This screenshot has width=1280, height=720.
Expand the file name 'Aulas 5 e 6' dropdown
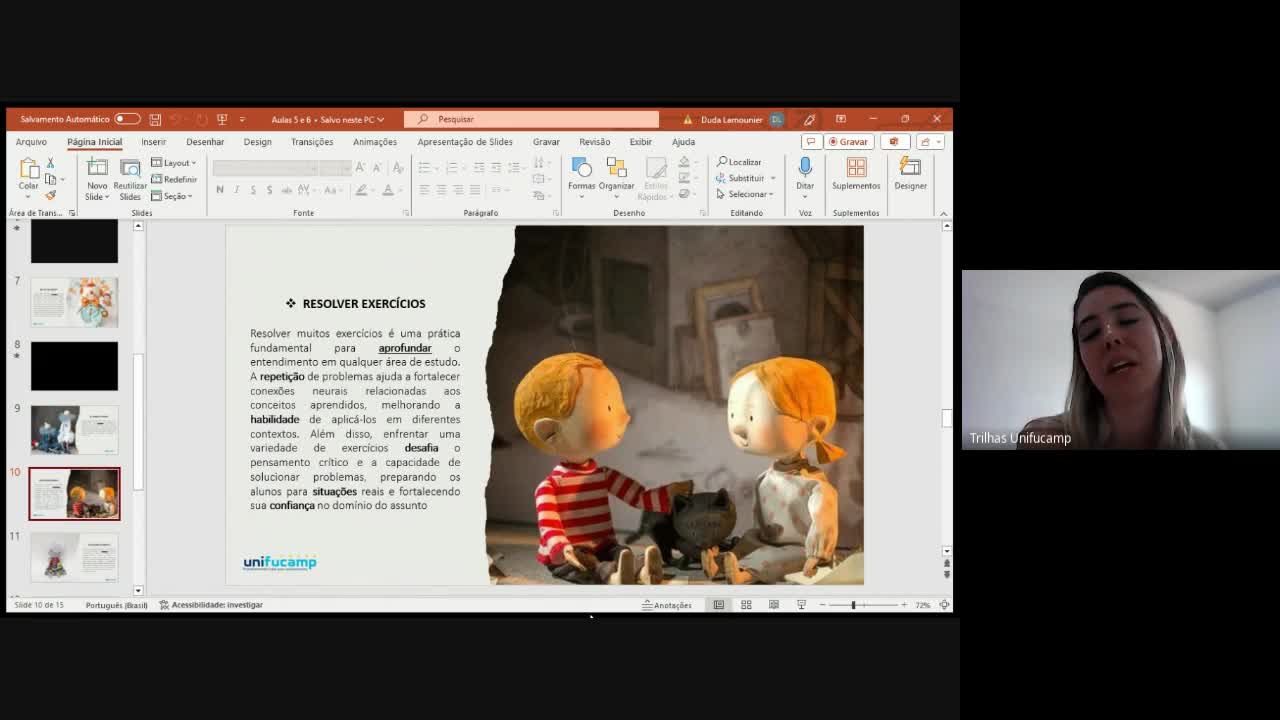tap(381, 119)
